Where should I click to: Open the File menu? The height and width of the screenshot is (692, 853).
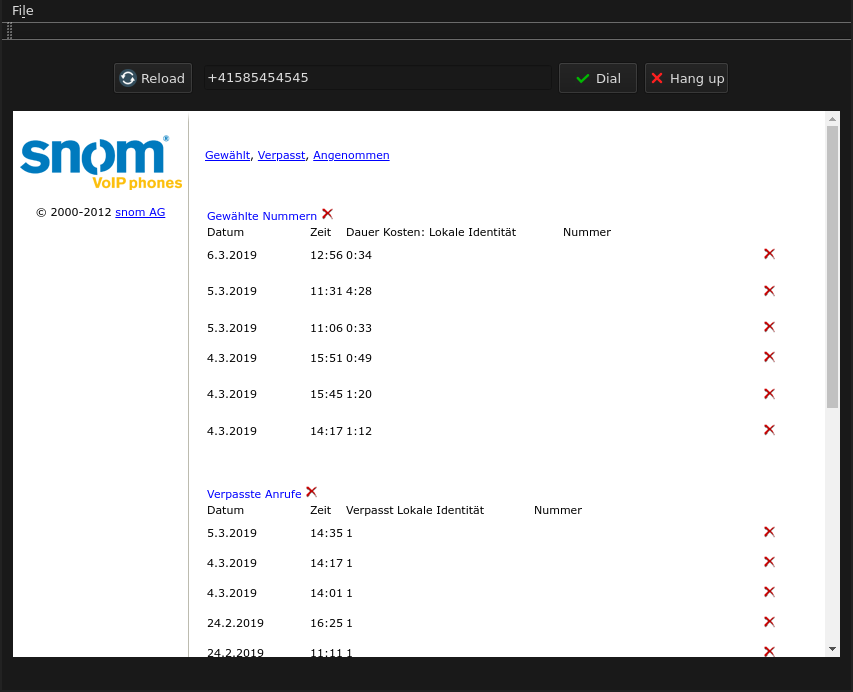click(x=22, y=10)
